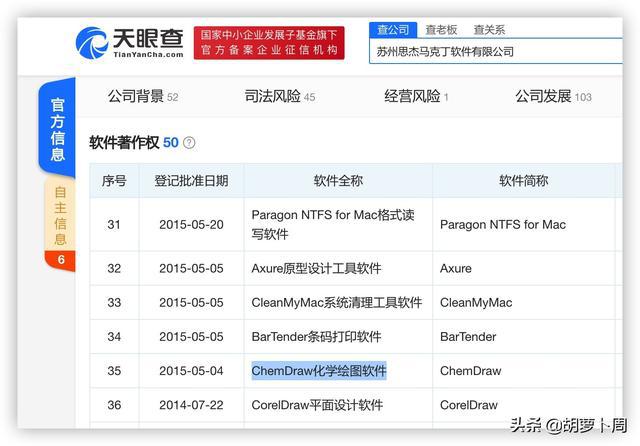Click the CleanMyMac系统清理工具软件 cell
This screenshot has width=640, height=446.
click(338, 303)
